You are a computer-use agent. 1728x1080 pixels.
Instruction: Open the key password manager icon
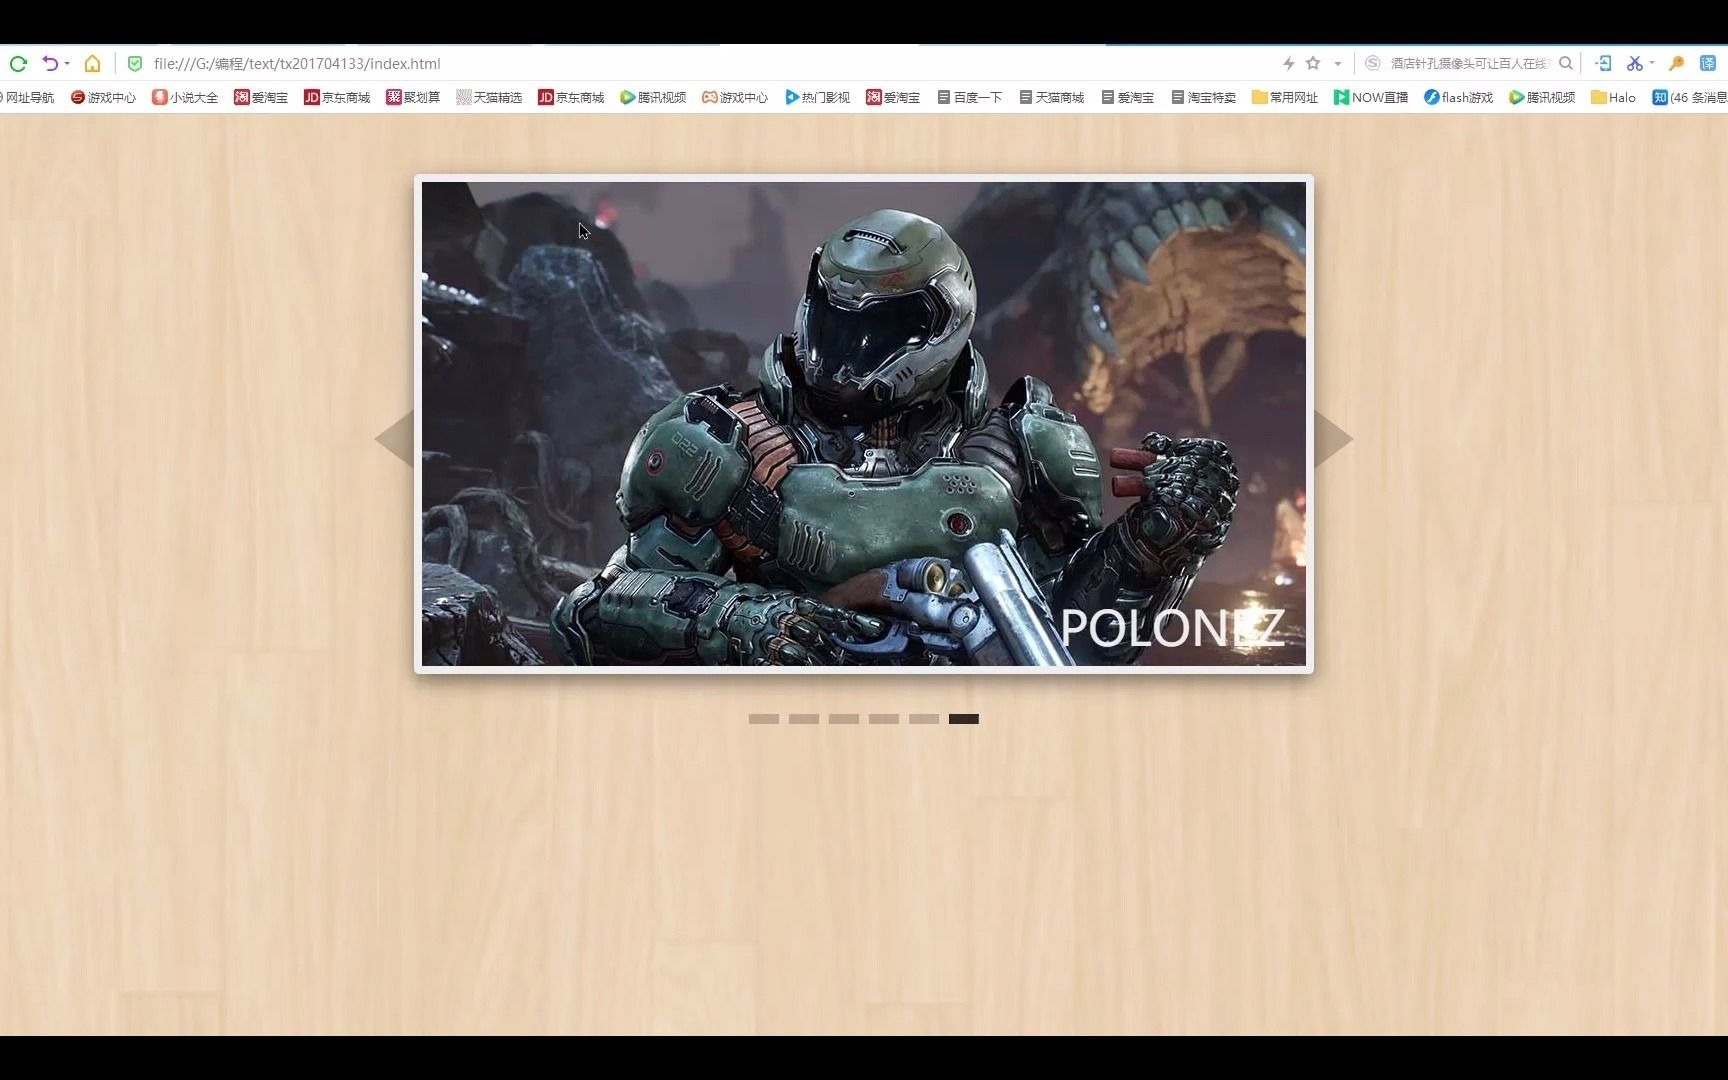pos(1677,64)
